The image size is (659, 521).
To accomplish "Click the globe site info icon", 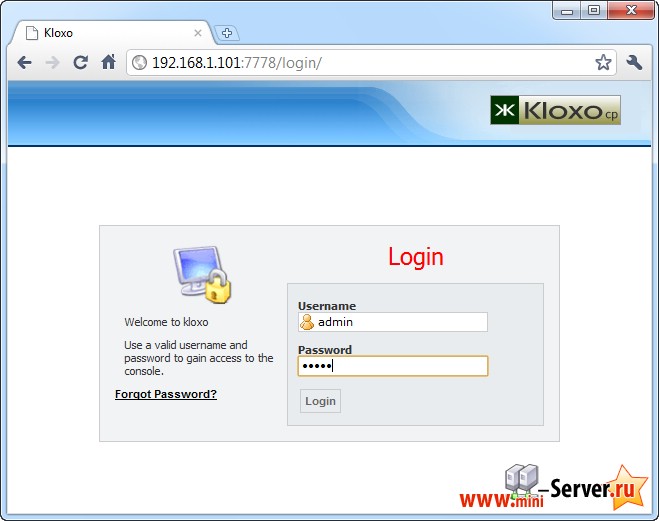I will tap(139, 63).
